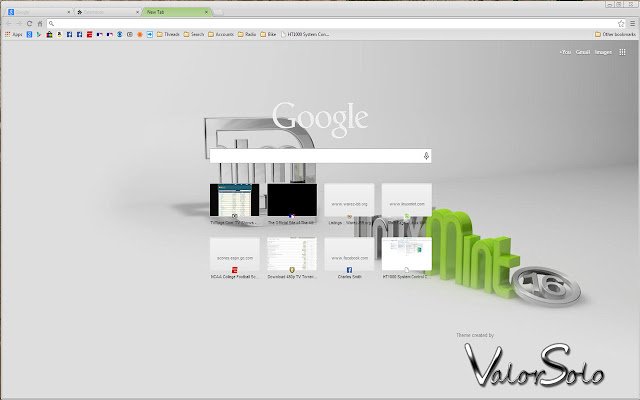The image size is (640, 400).
Task: Close the New Tab tab
Action: pos(206,12)
